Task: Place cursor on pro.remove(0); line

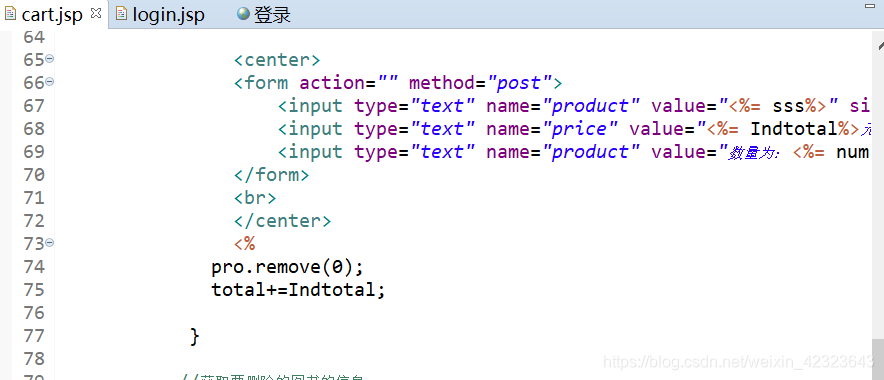Action: (288, 267)
